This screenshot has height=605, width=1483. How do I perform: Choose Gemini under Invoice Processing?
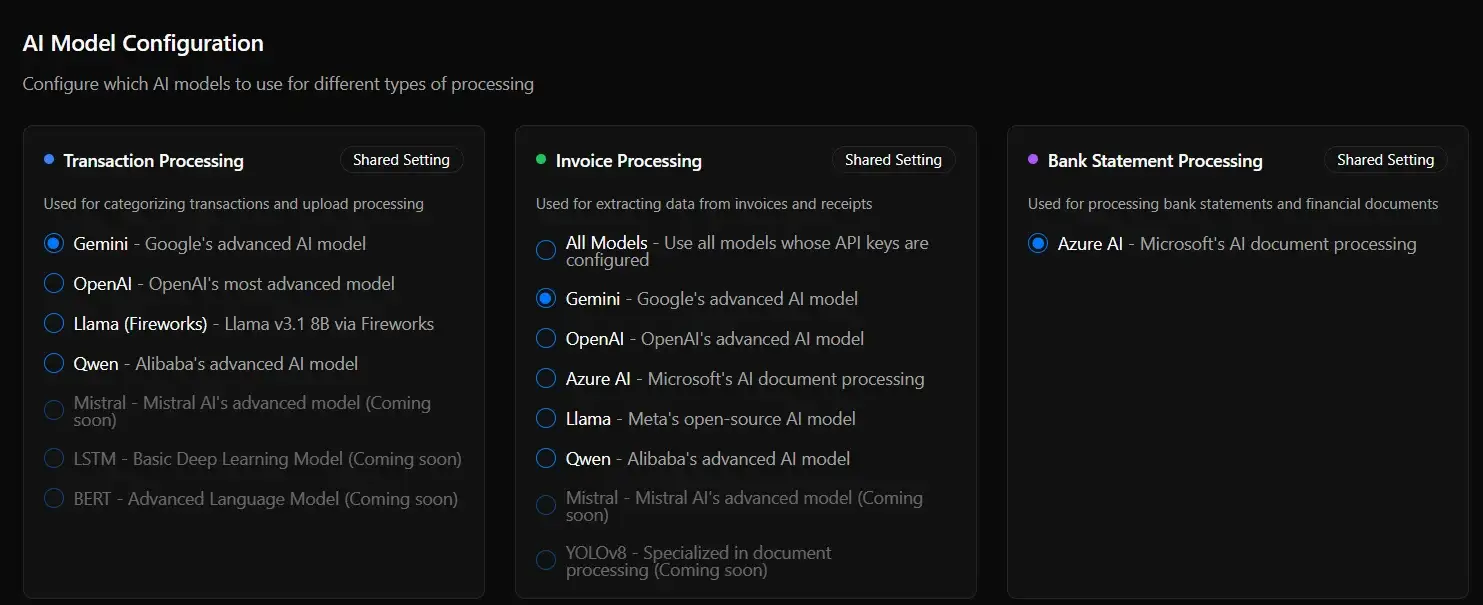(546, 298)
